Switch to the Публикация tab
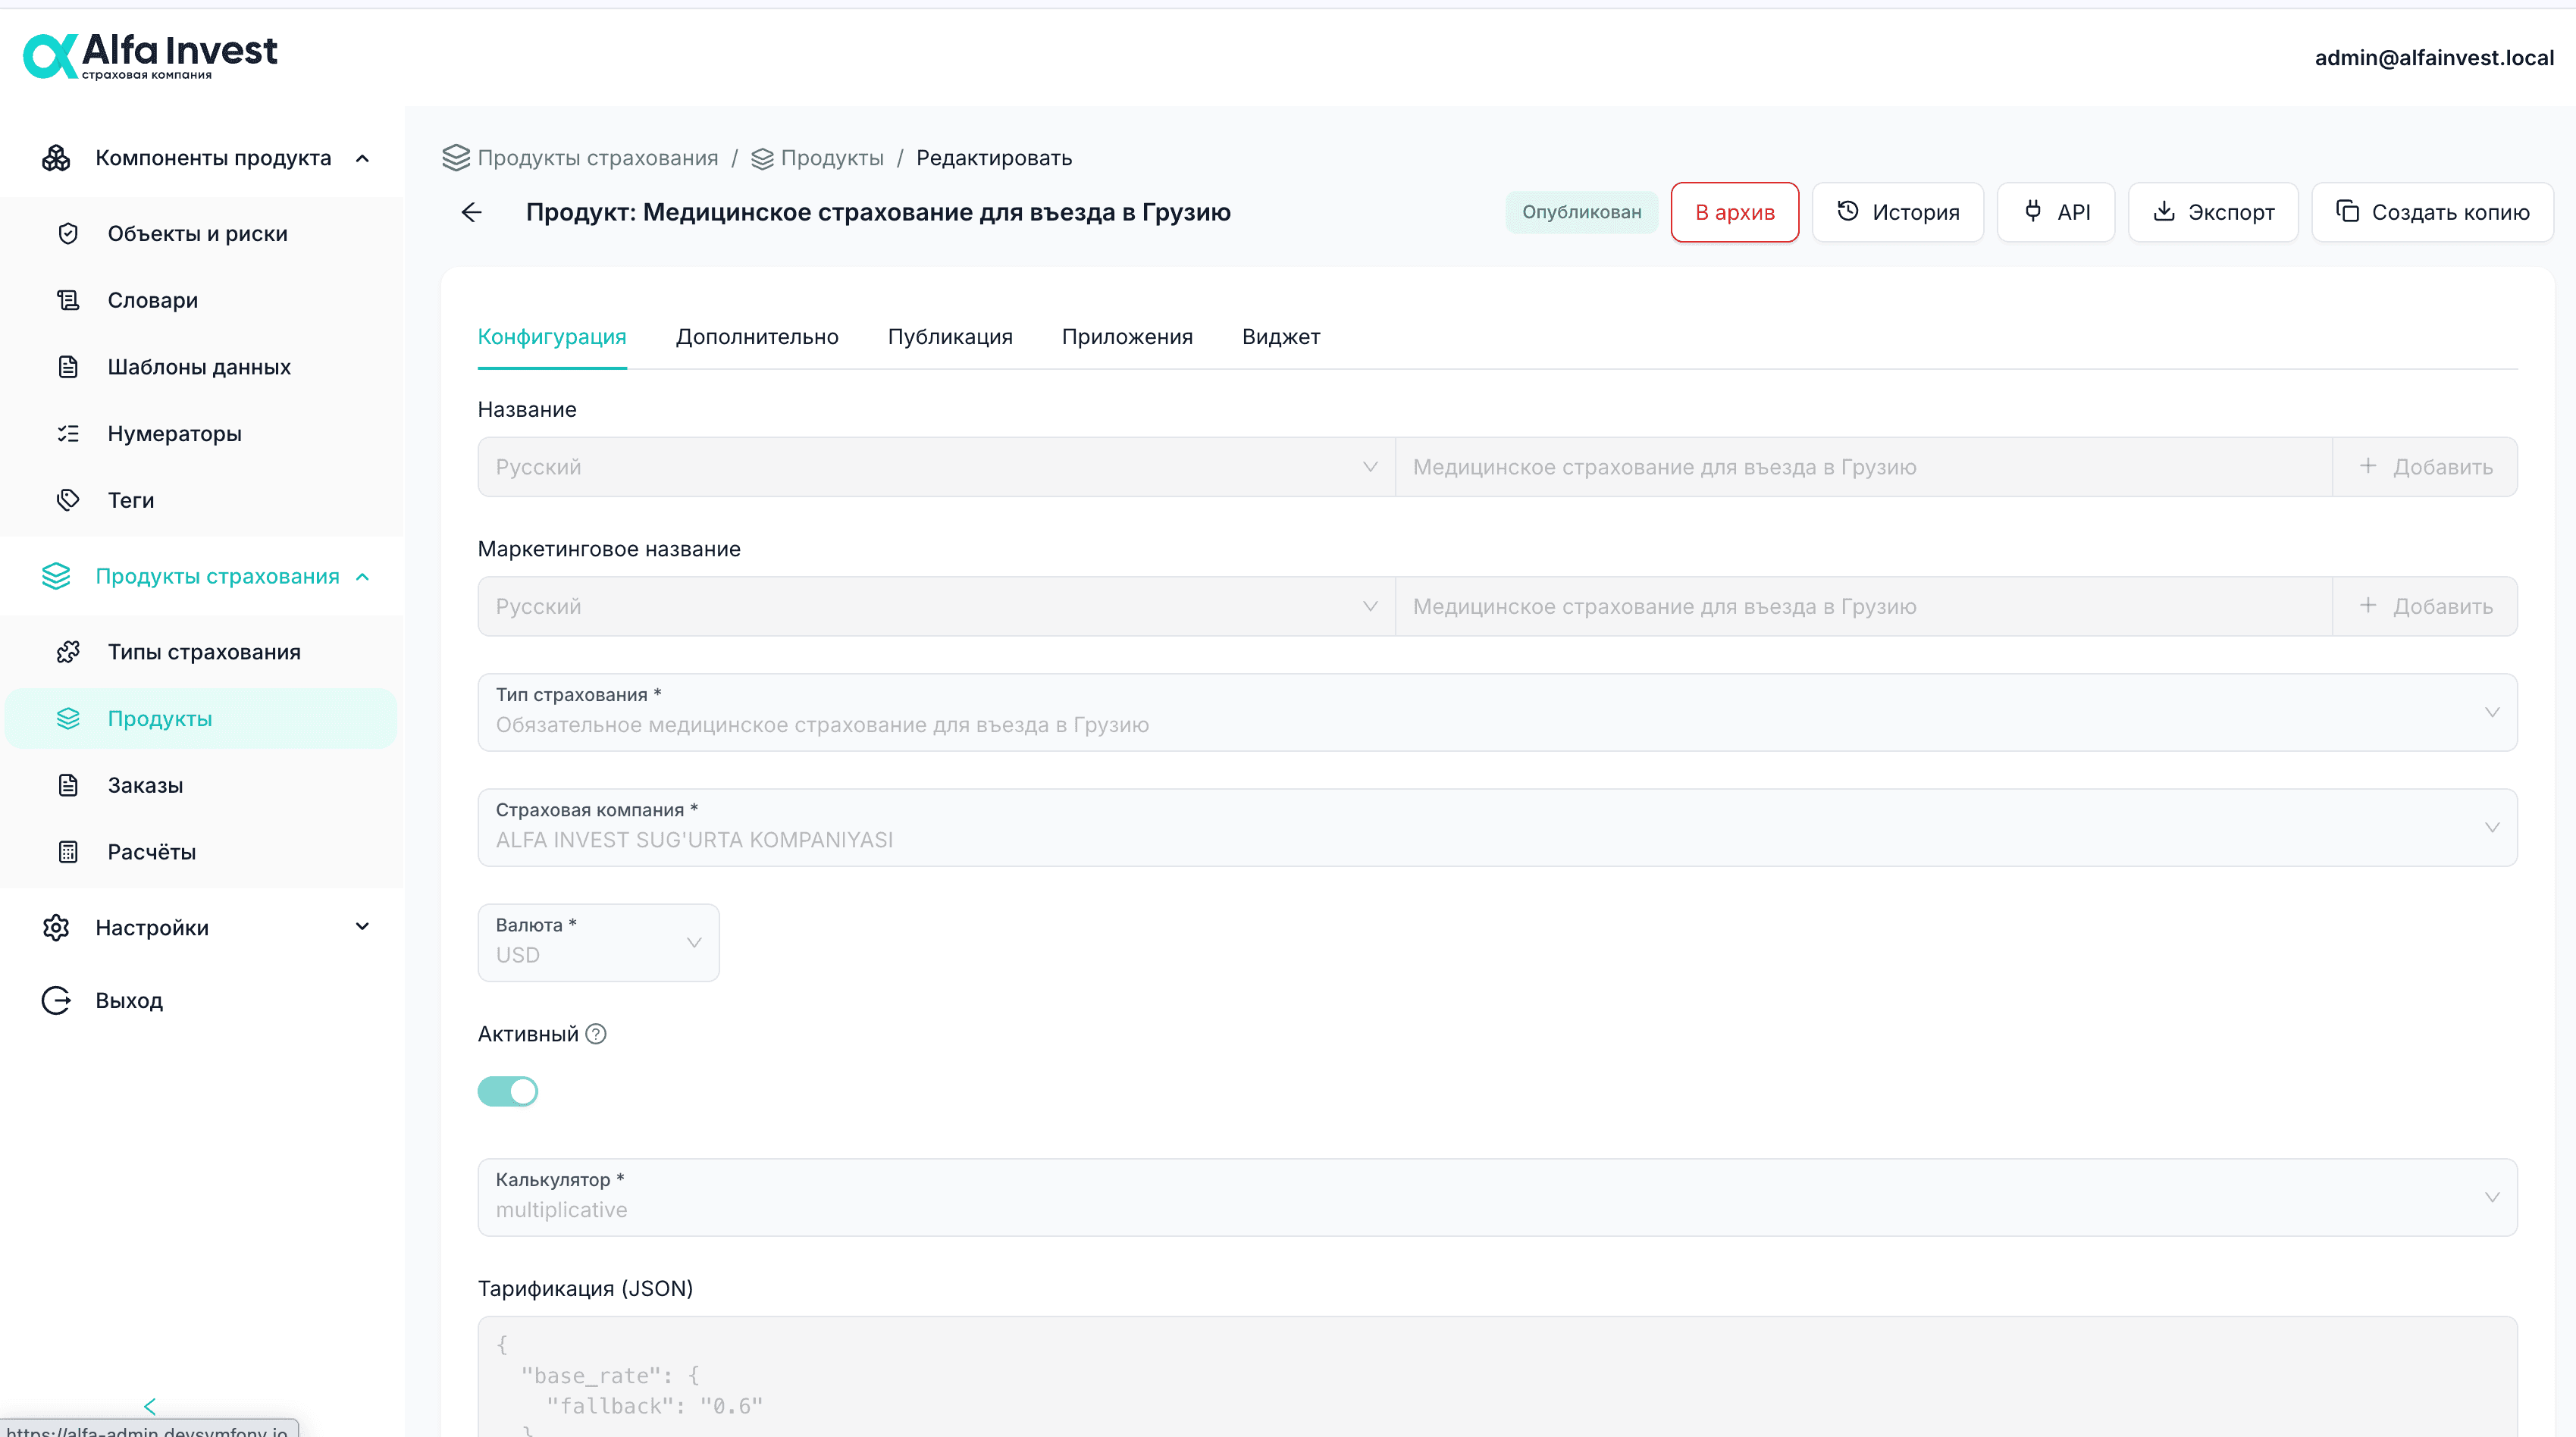The width and height of the screenshot is (2576, 1437). click(950, 337)
